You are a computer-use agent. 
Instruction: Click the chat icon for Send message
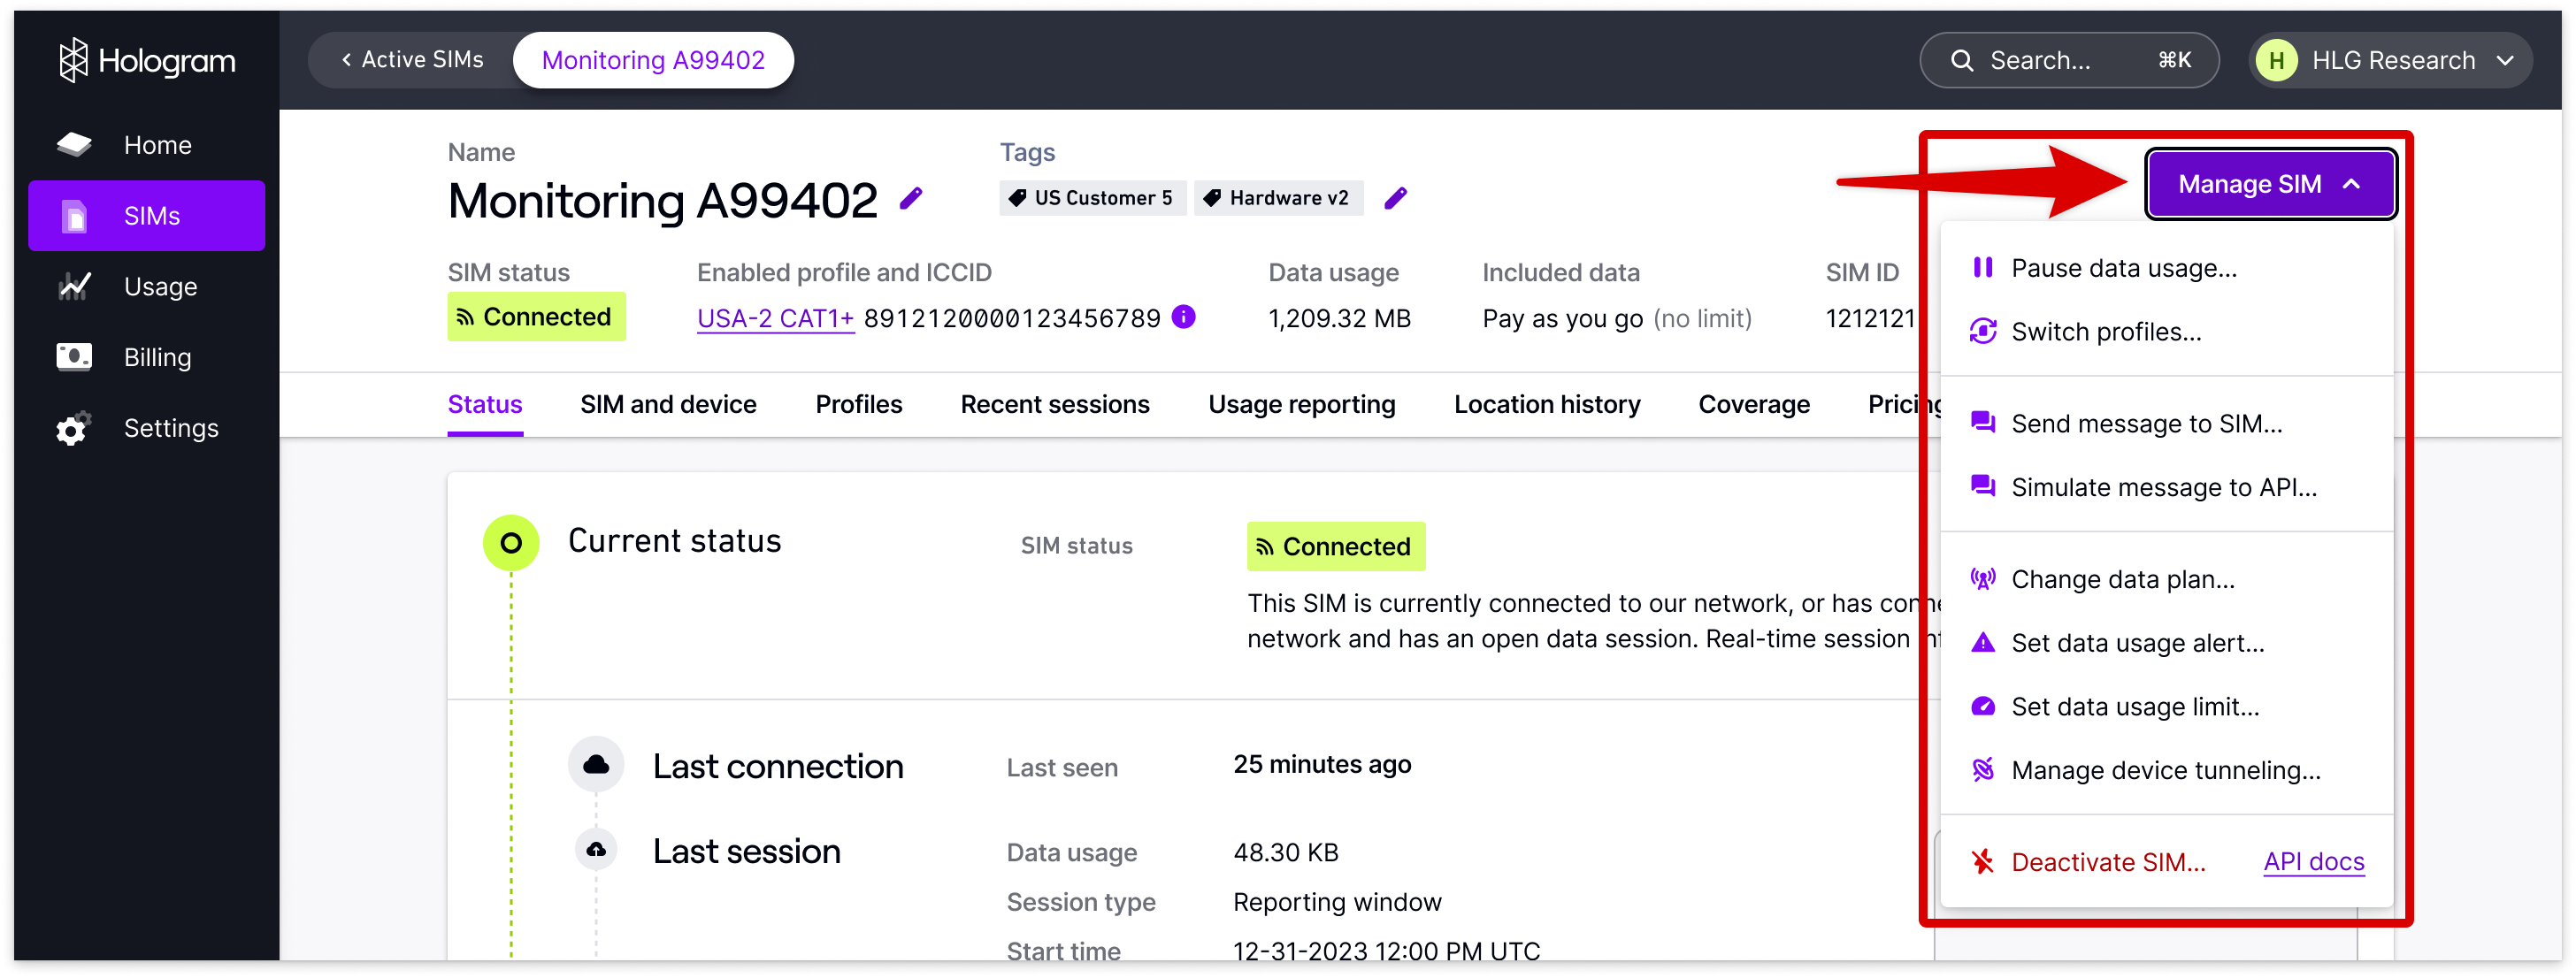(x=1983, y=422)
